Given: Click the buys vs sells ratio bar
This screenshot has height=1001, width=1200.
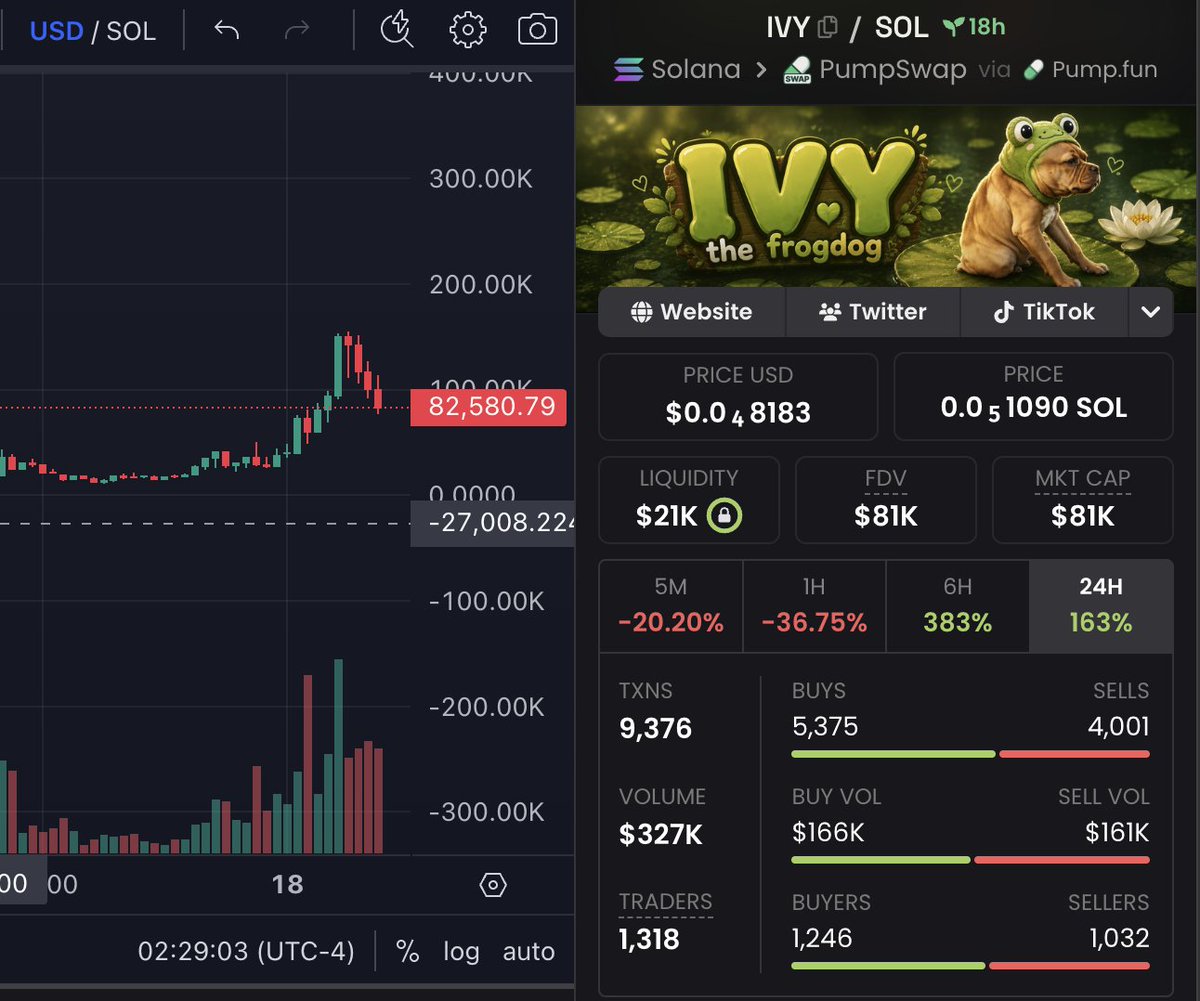Looking at the screenshot, I should pyautogui.click(x=970, y=754).
